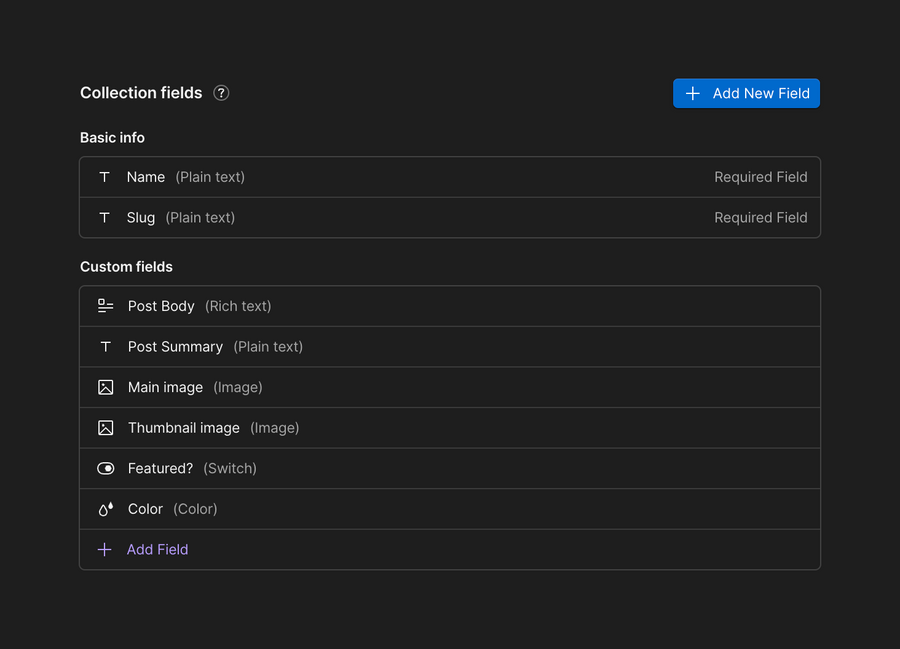Click the Switch icon beside Featured? field
The width and height of the screenshot is (900, 649).
[105, 468]
